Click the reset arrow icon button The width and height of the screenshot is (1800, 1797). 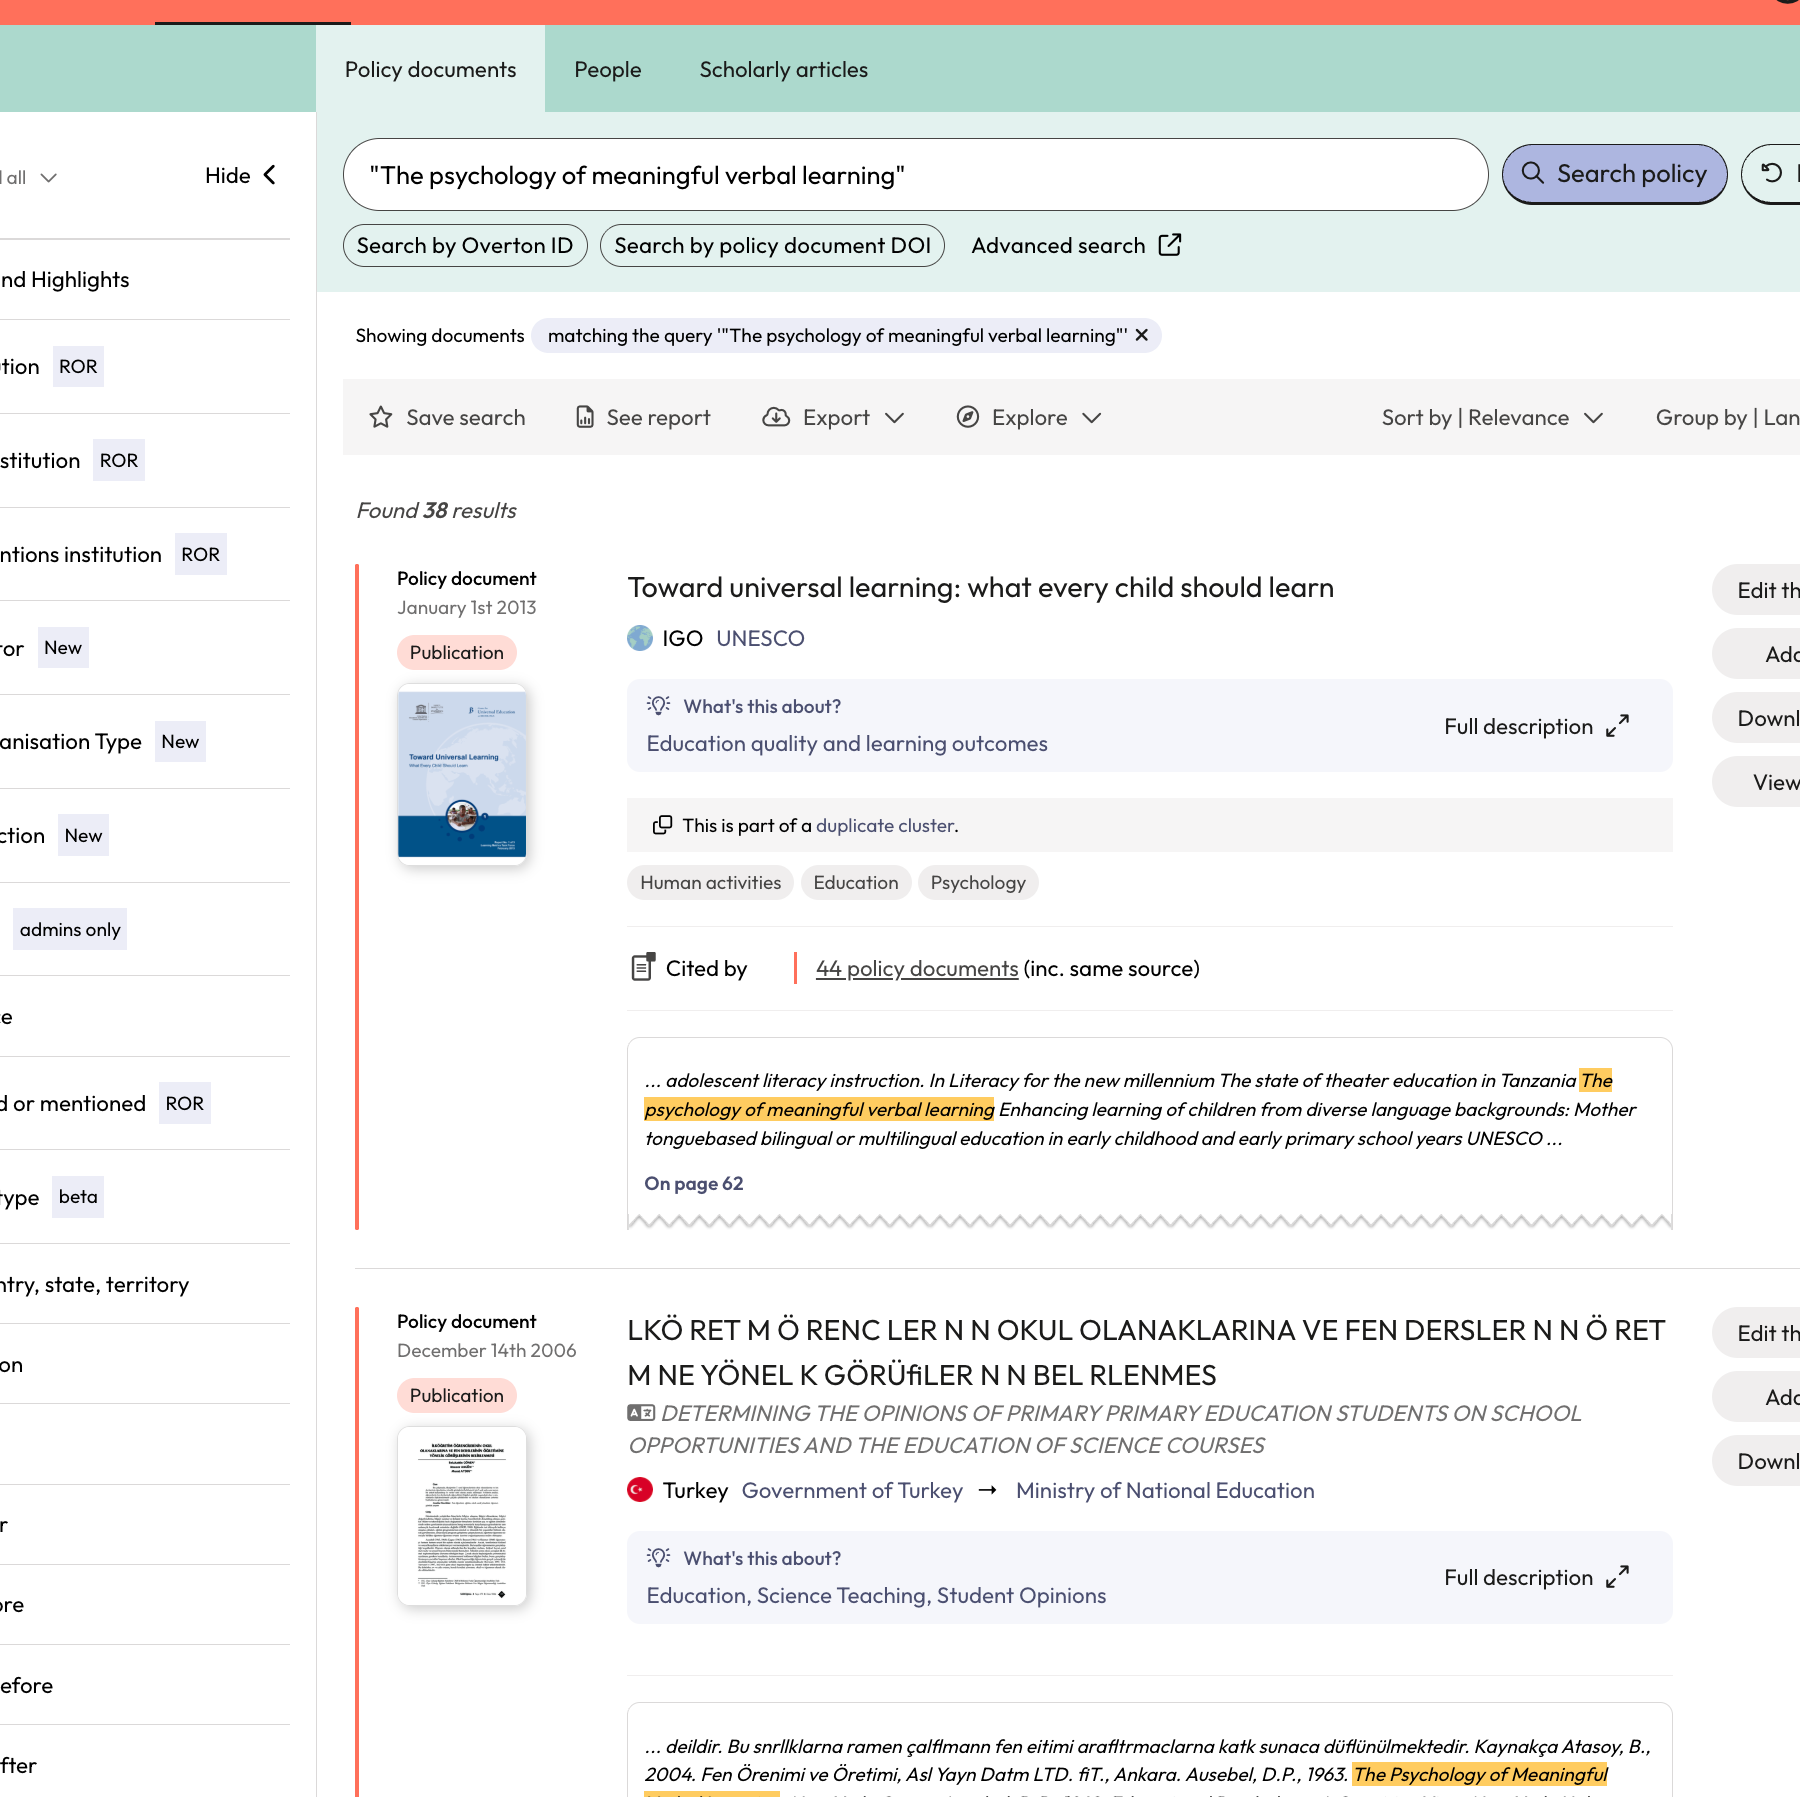(1771, 173)
